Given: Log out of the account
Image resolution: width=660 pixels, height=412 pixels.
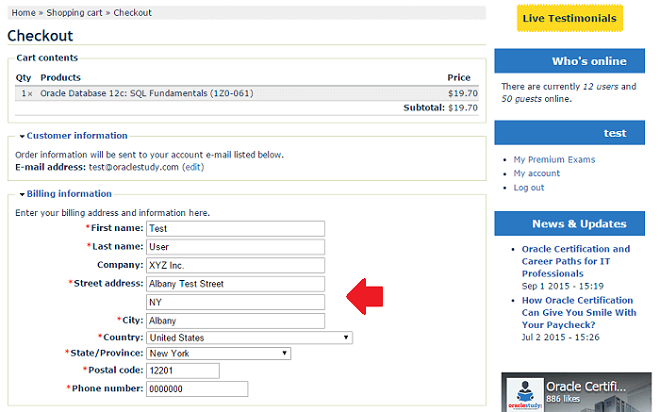Looking at the screenshot, I should click(x=529, y=188).
